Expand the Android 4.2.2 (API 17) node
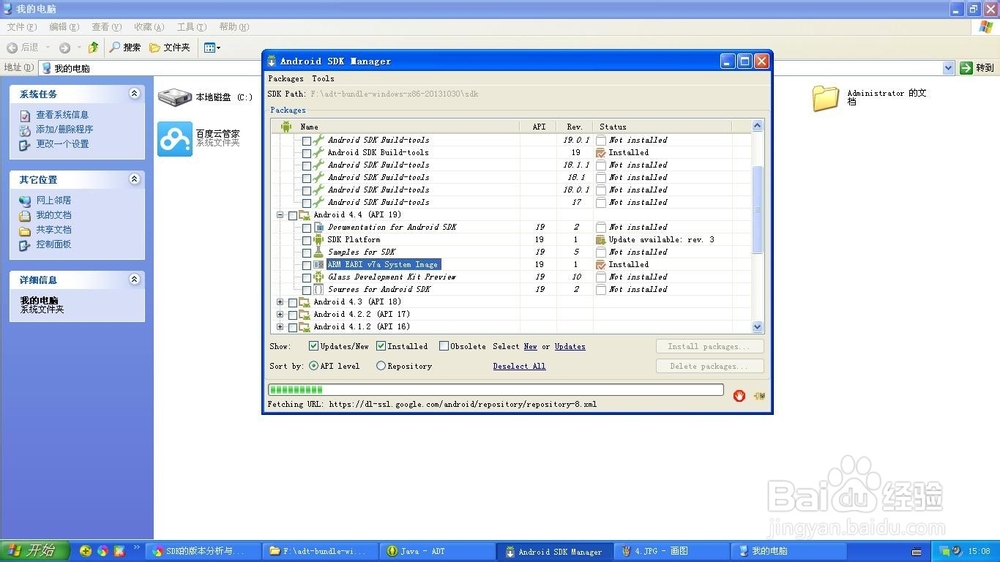1000x562 pixels. point(280,314)
